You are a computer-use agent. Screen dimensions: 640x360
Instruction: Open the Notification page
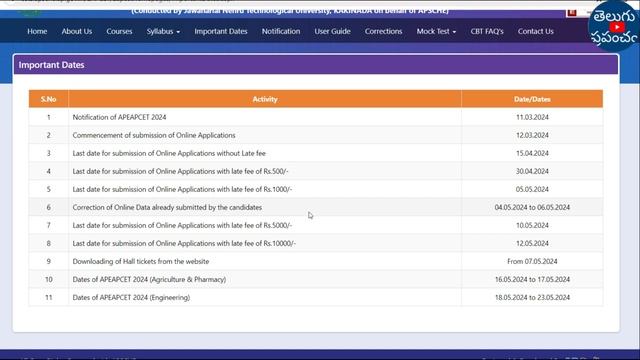click(x=281, y=31)
